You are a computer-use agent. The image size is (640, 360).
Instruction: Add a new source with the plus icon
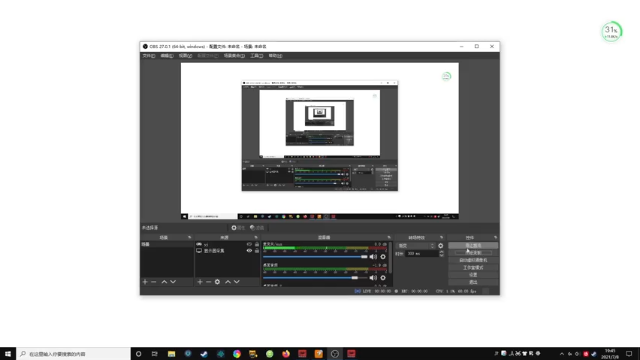tap(200, 282)
